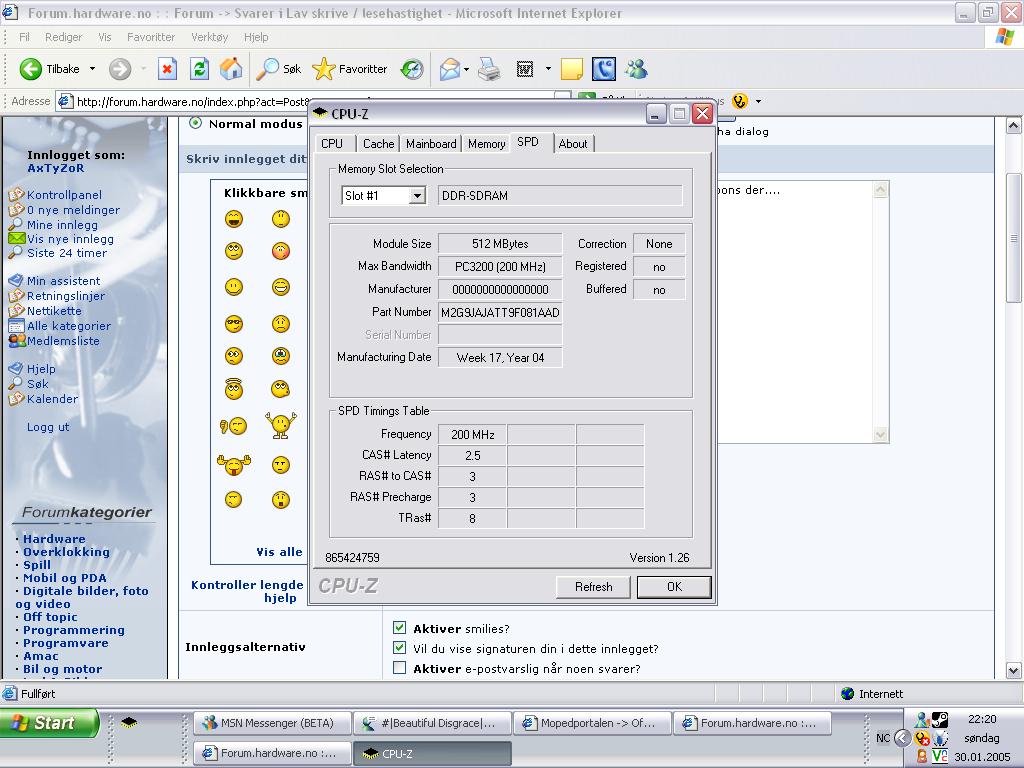Open the Mail button dropdown arrow
1024x768 pixels.
(466, 69)
